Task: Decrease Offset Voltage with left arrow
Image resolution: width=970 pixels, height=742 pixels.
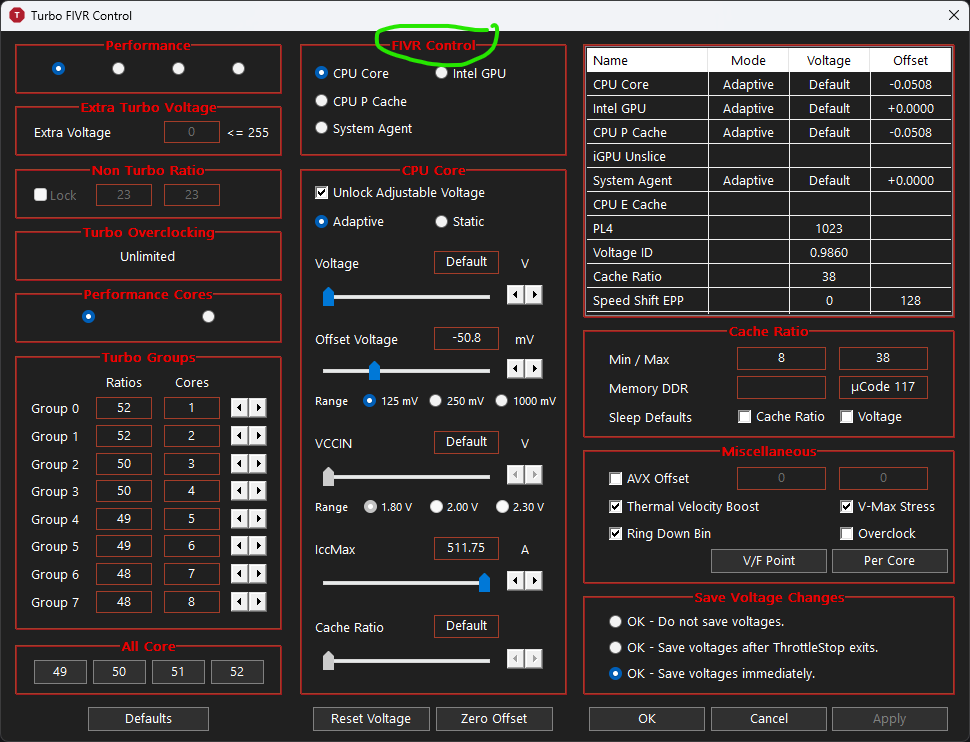Action: pos(515,369)
